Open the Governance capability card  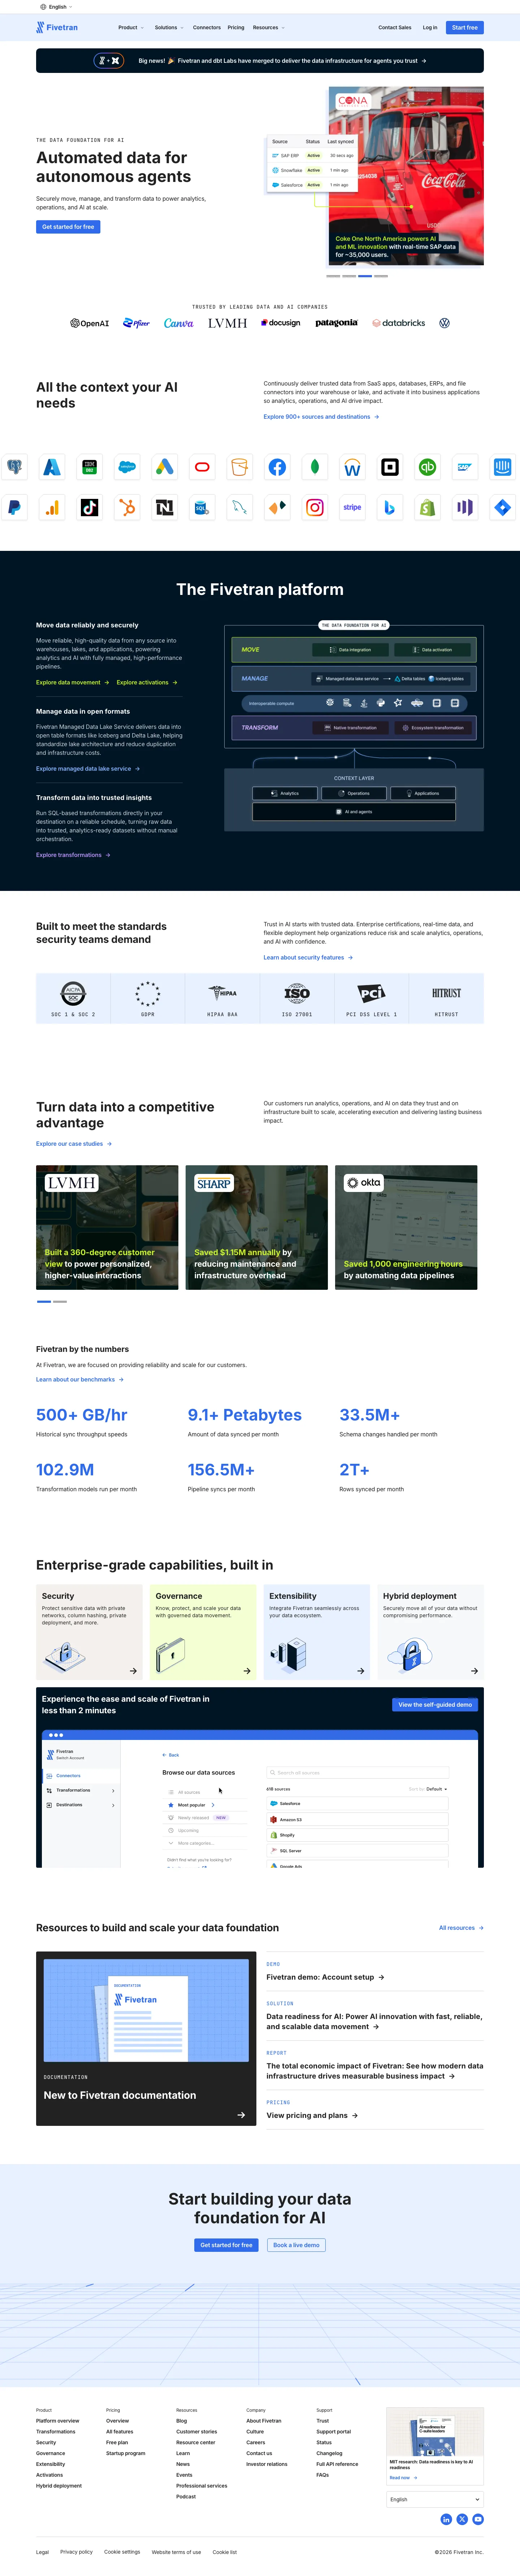(x=203, y=1632)
